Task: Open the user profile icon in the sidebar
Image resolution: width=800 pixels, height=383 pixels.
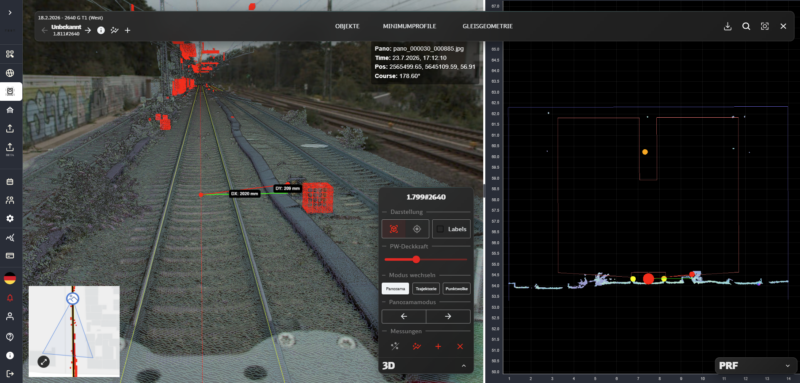Action: [10, 317]
